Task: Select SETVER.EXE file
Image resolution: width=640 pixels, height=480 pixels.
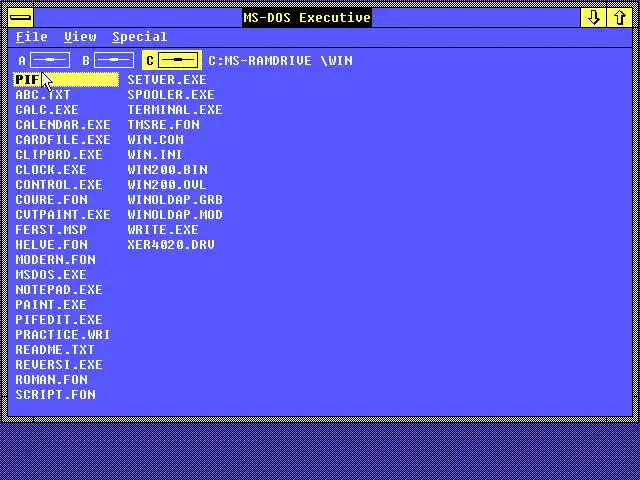Action: tap(167, 80)
